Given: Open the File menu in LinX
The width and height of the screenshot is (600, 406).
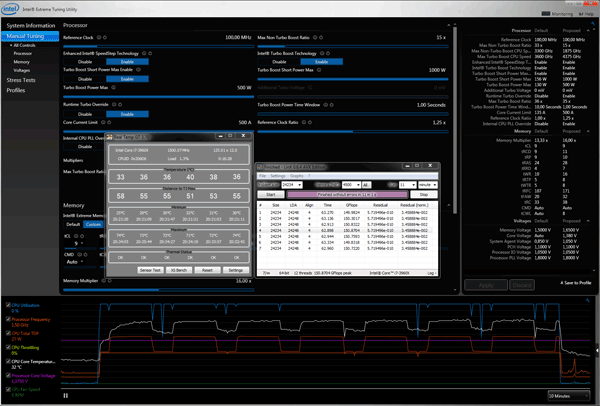Looking at the screenshot, I should 262,176.
